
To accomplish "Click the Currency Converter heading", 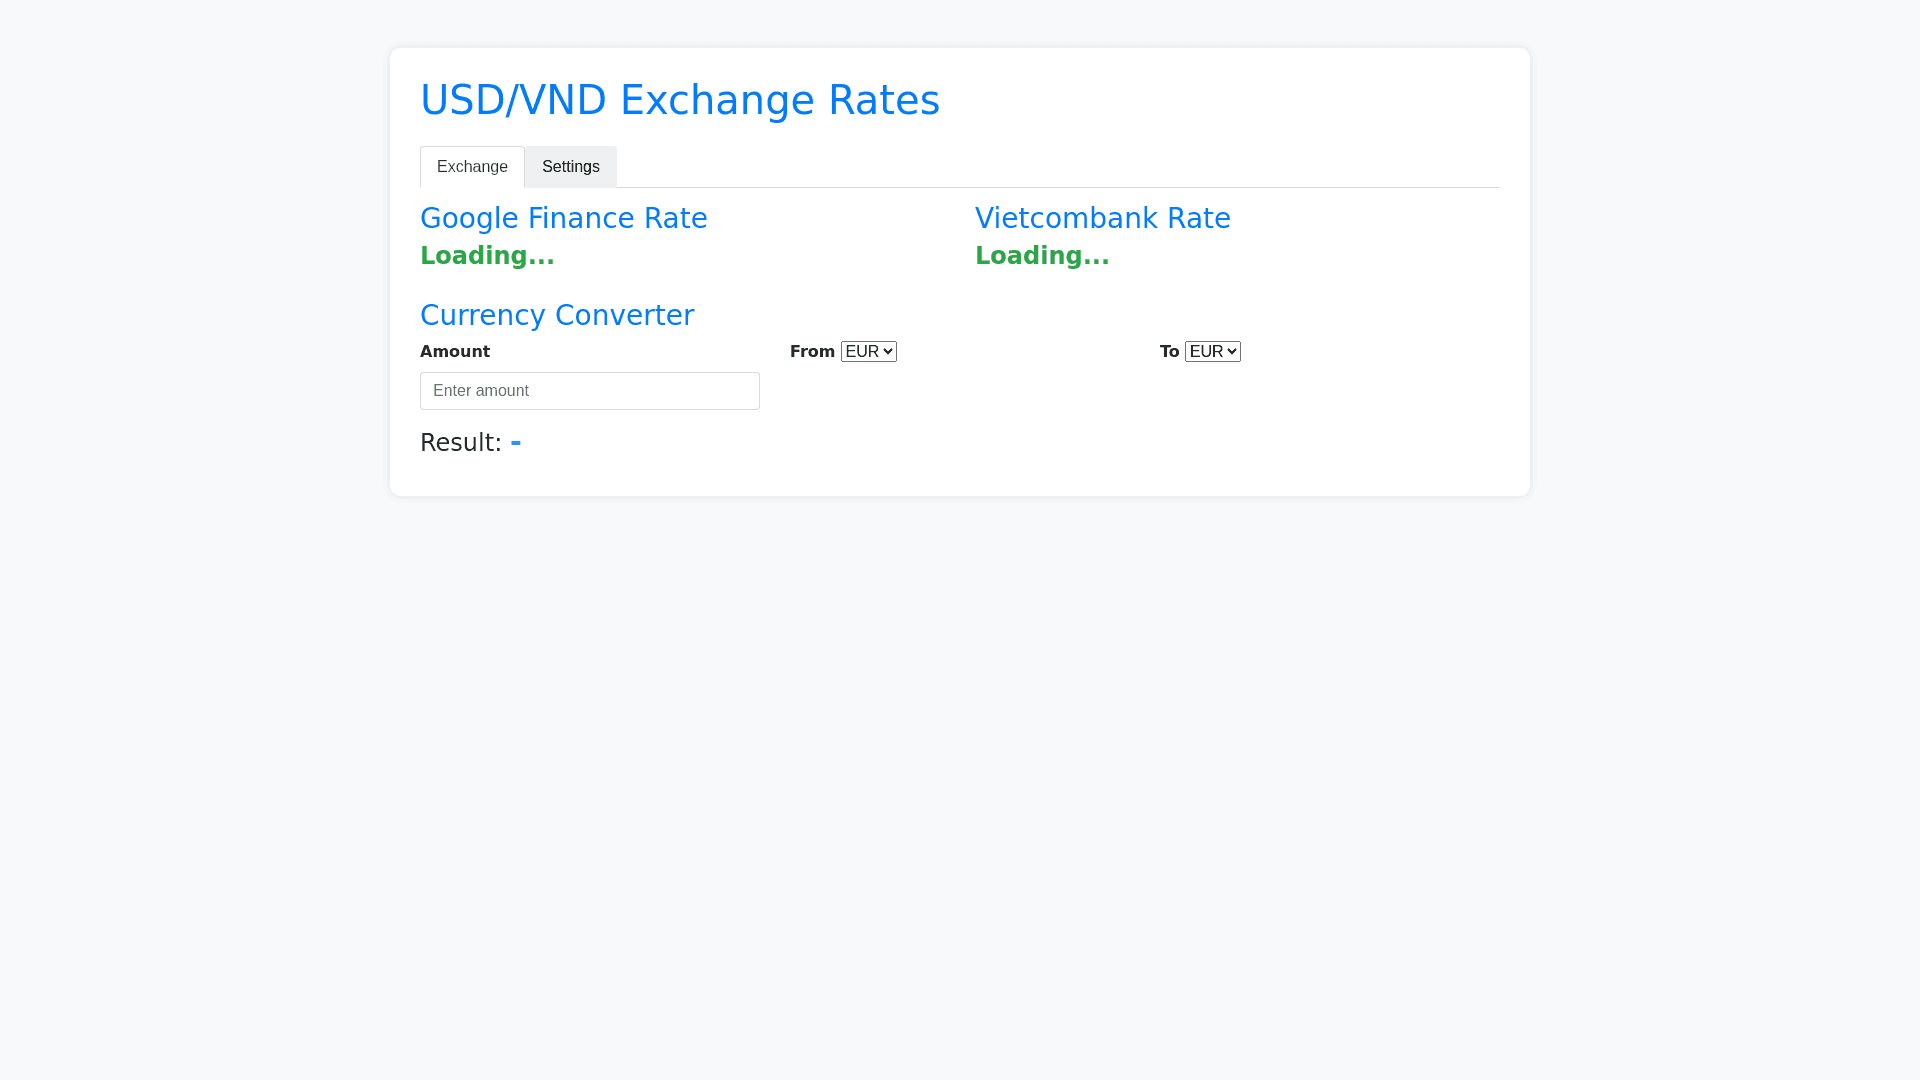I will (556, 315).
